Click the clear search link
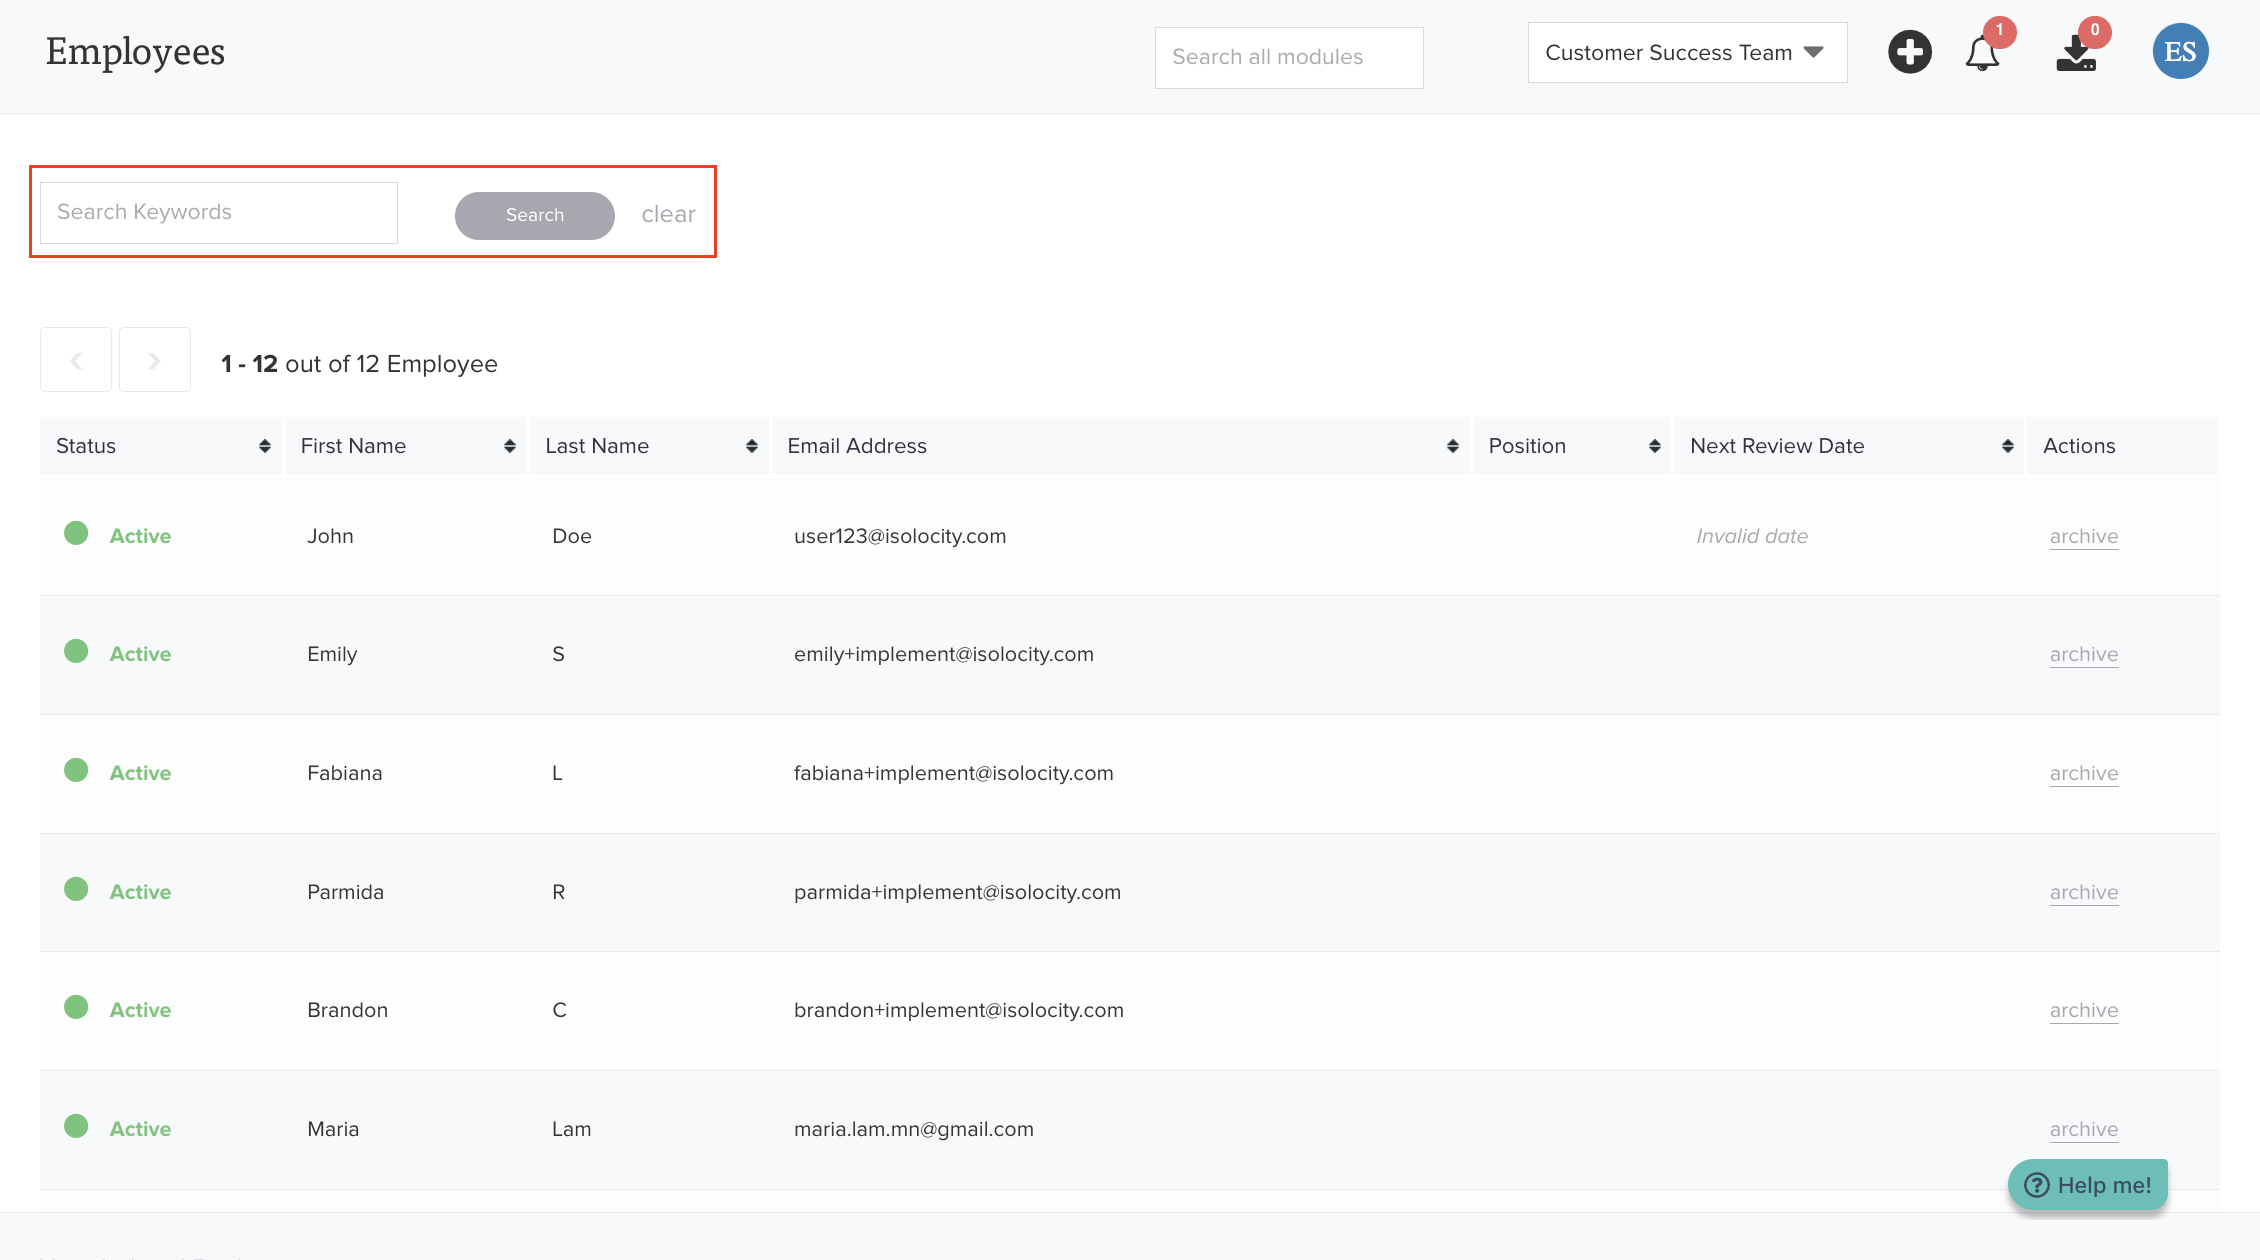The width and height of the screenshot is (2260, 1260). click(668, 214)
